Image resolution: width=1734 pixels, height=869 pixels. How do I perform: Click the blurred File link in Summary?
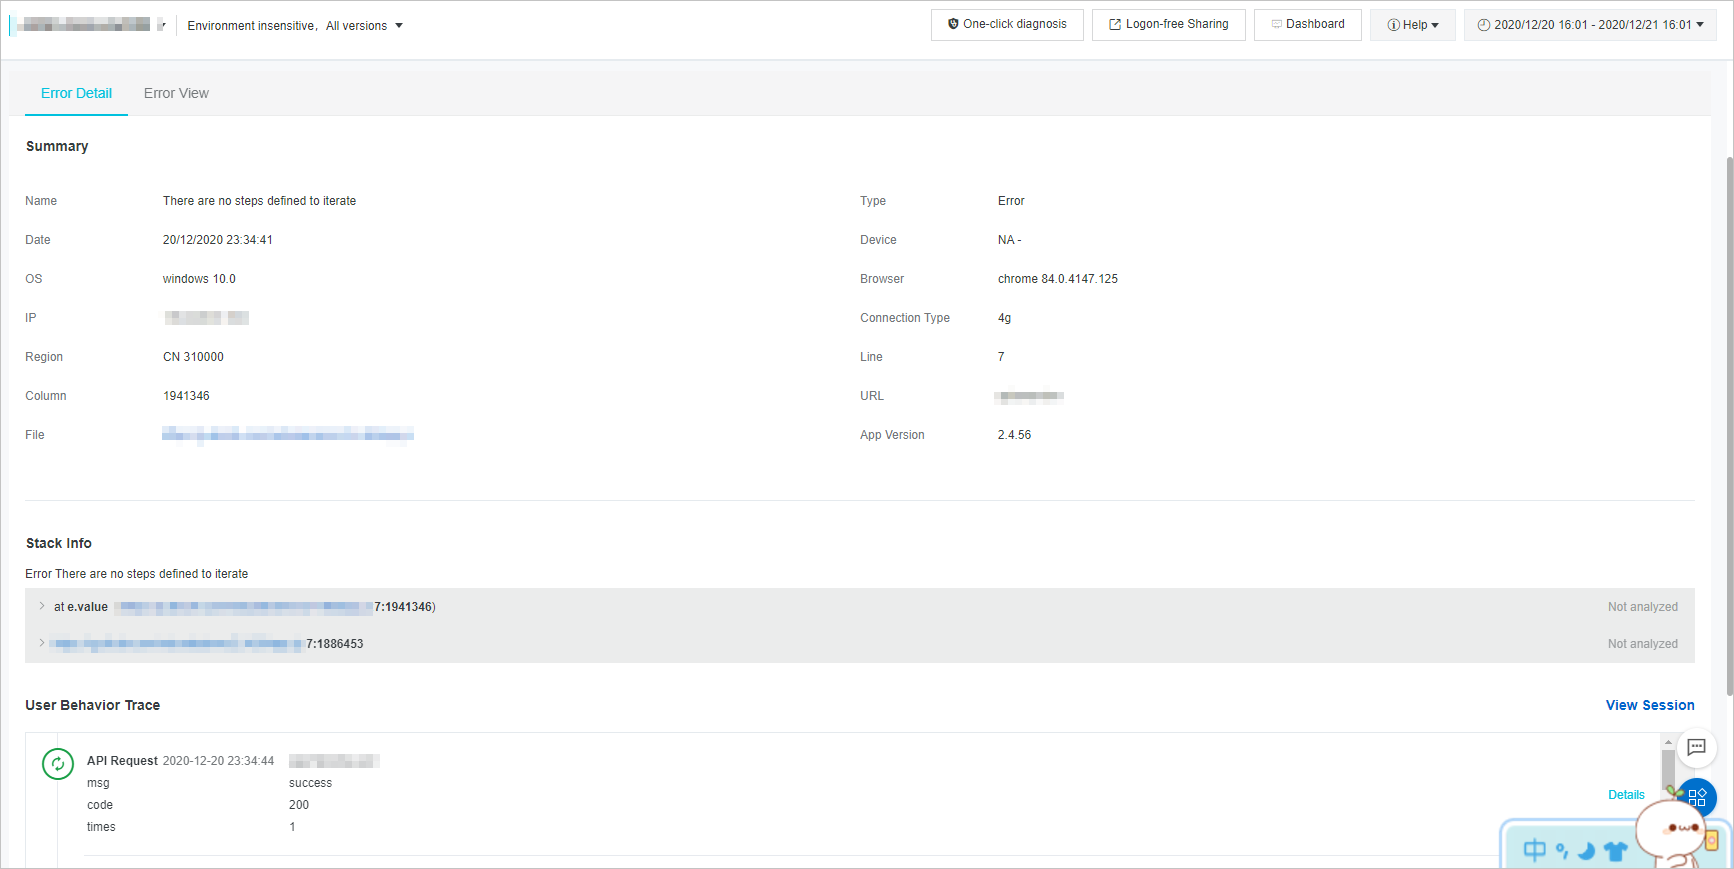288,434
